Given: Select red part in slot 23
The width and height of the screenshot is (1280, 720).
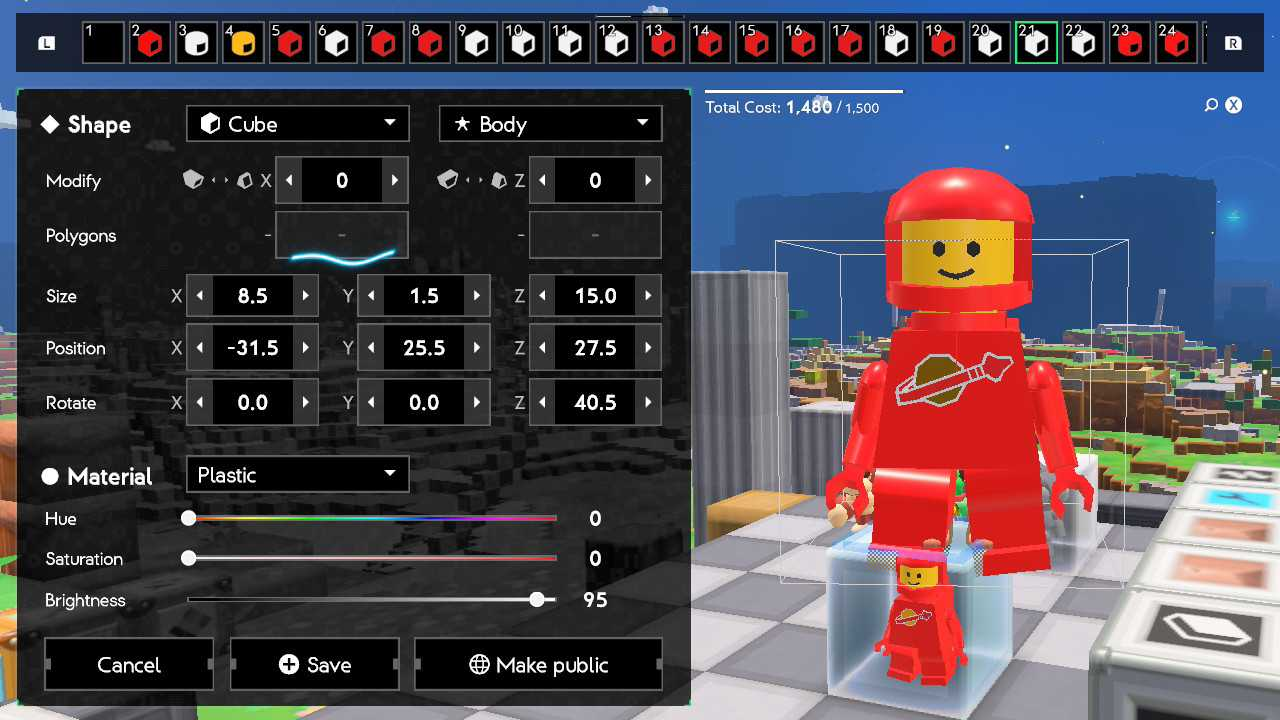Looking at the screenshot, I should point(1130,43).
